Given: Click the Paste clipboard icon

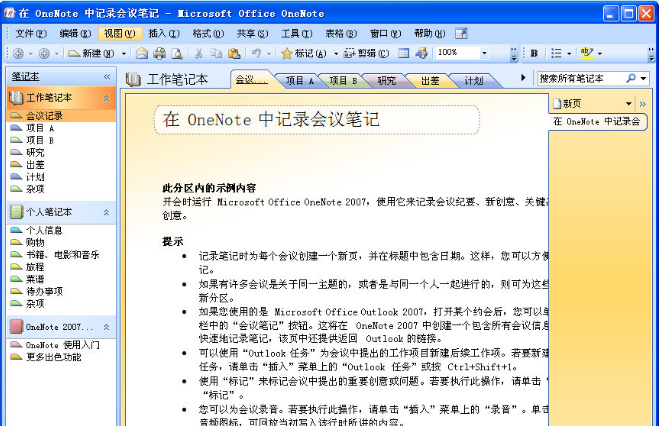Looking at the screenshot, I should pos(234,53).
